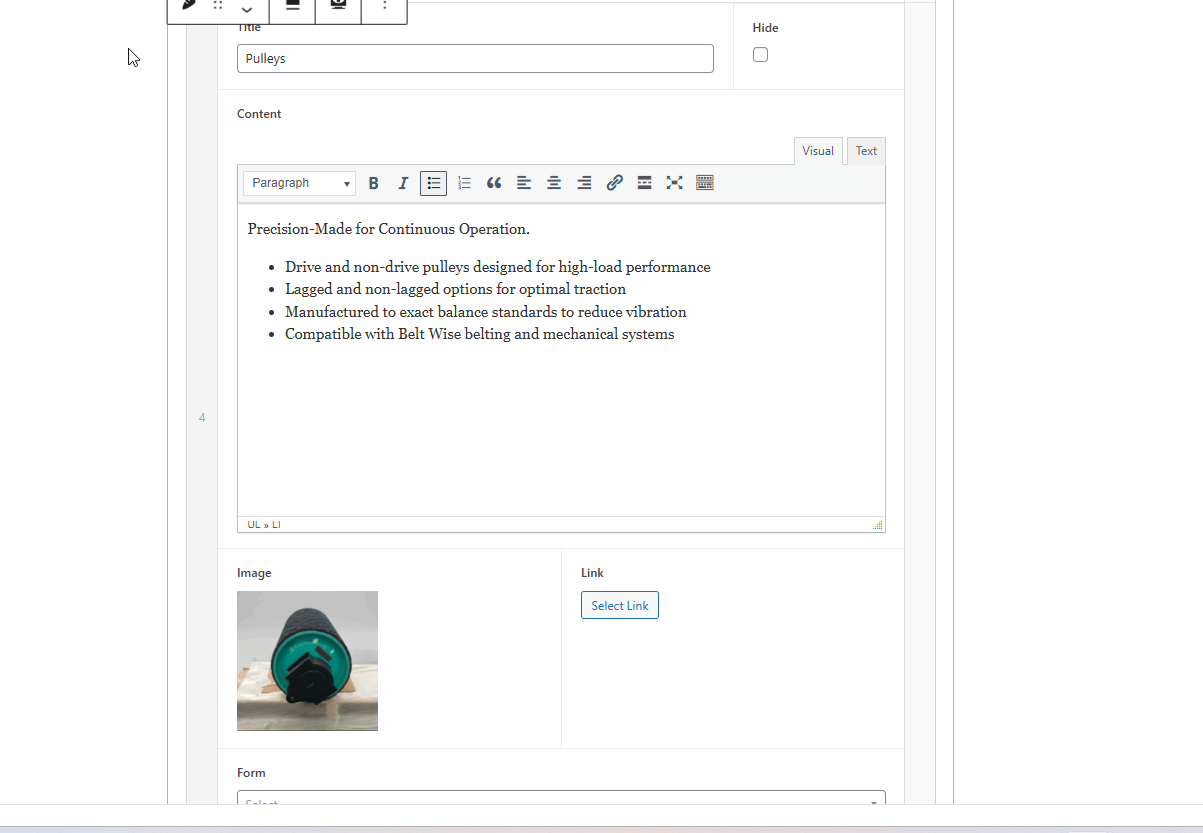The width and height of the screenshot is (1203, 833).
Task: Click the 'Compatible with Belt Wise' bullet
Action: [x=480, y=334]
